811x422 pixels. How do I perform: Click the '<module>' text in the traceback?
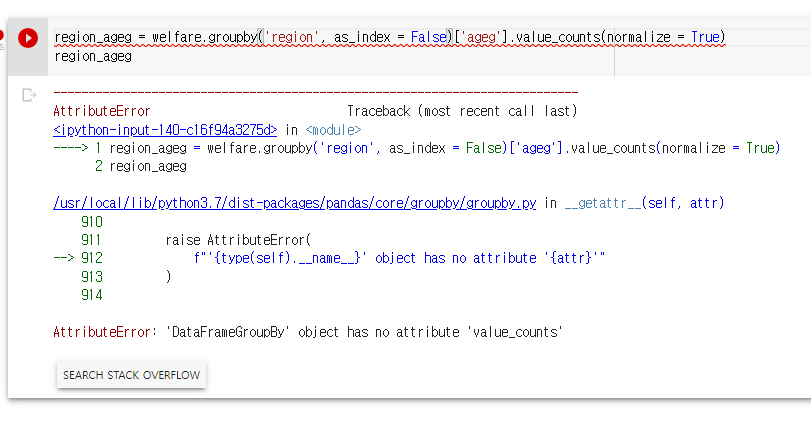(x=333, y=130)
